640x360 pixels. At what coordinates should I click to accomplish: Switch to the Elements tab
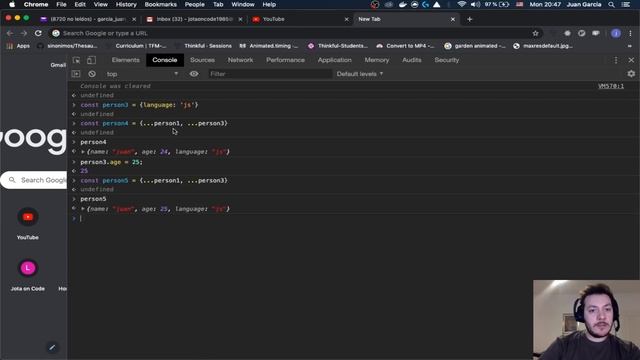click(125, 60)
